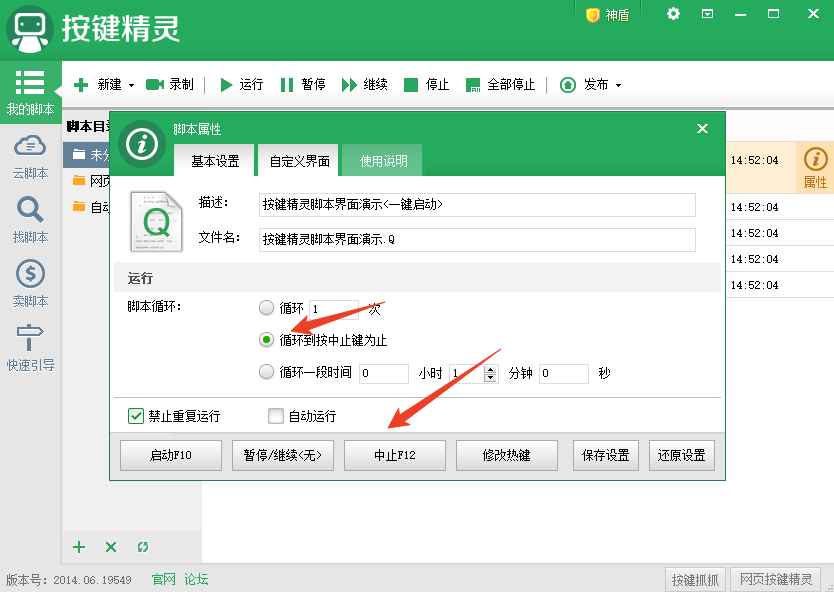
Task: Toggle the 禁止重复运行 checkbox
Action: tap(136, 416)
